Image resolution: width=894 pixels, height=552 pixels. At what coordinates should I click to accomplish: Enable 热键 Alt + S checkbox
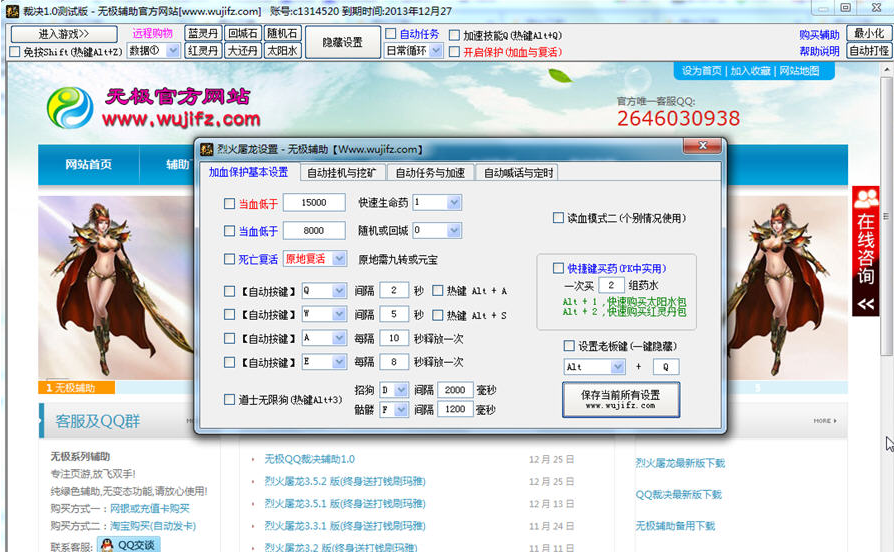click(437, 315)
